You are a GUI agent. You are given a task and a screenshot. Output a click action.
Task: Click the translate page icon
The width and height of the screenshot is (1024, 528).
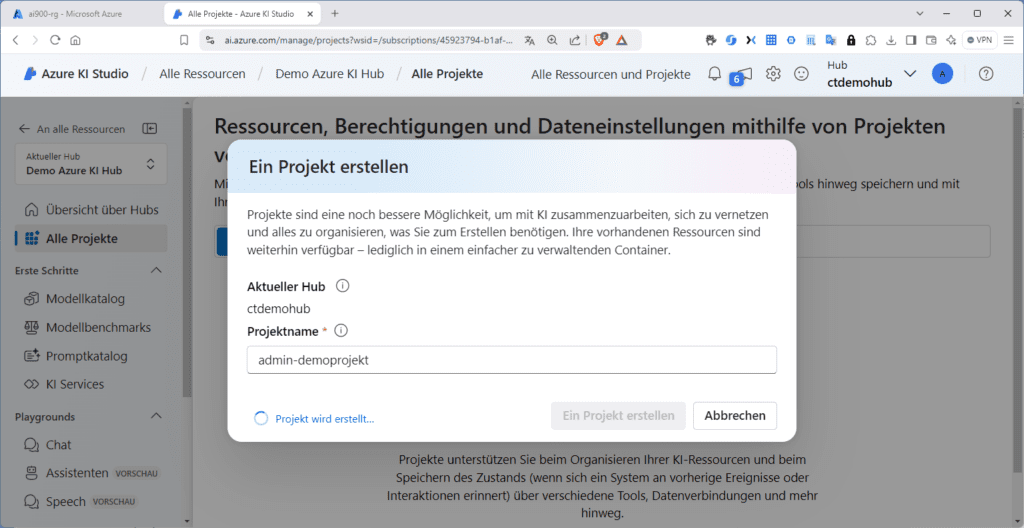click(x=530, y=40)
